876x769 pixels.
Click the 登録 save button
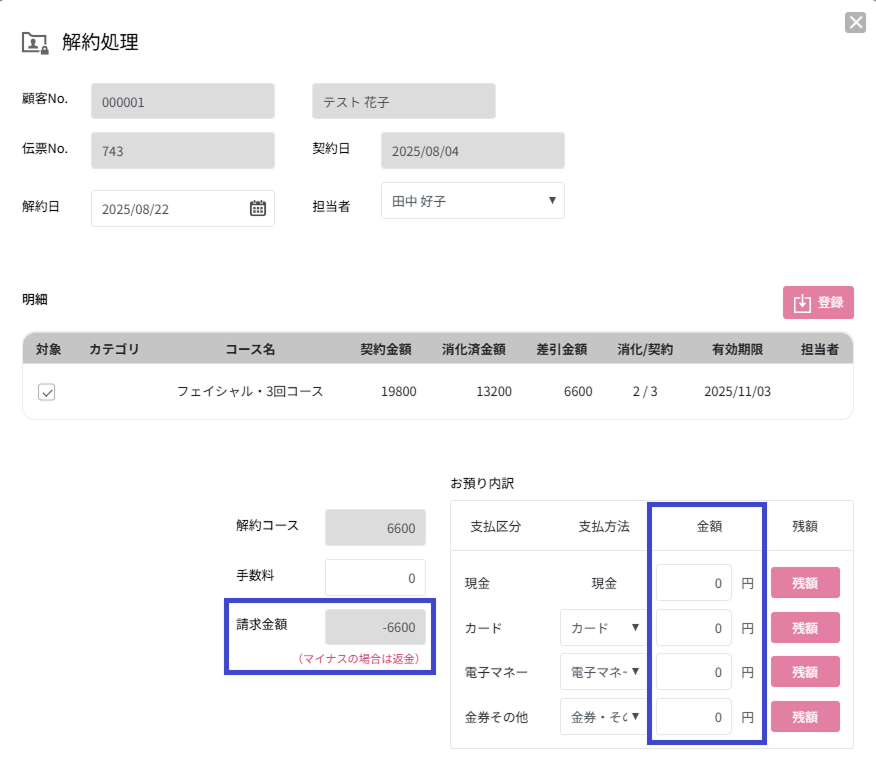[x=818, y=303]
